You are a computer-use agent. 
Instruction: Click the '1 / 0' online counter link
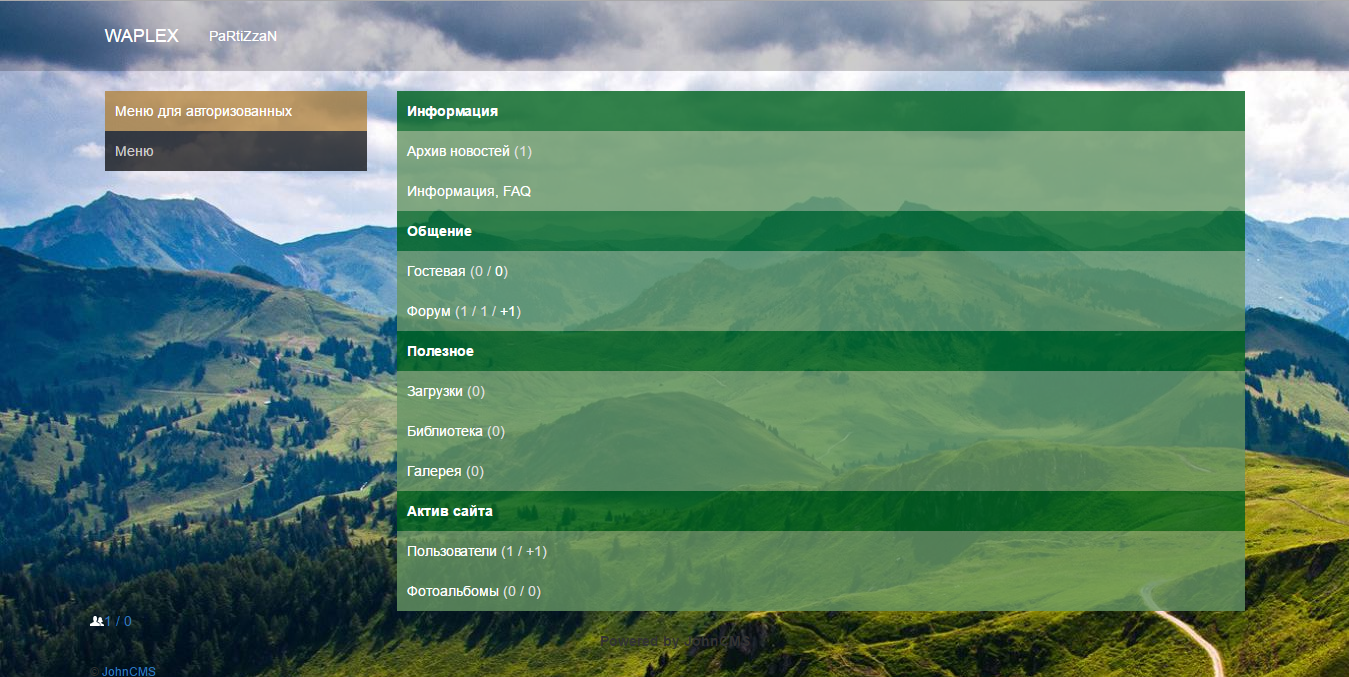click(x=119, y=621)
